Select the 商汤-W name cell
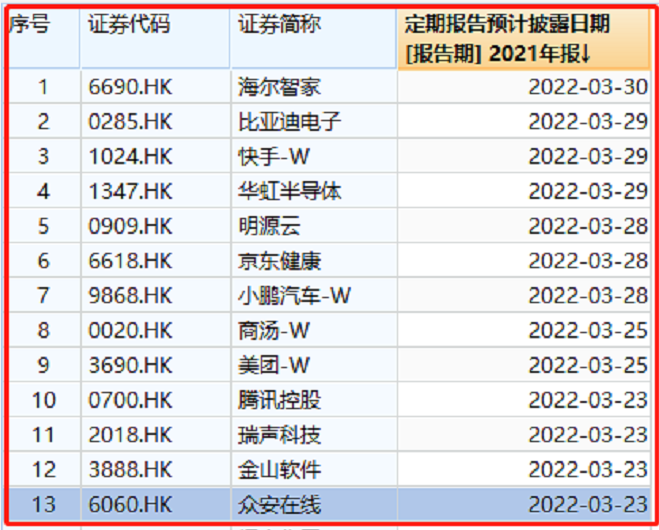Screen dimensions: 659x530 (x=314, y=331)
